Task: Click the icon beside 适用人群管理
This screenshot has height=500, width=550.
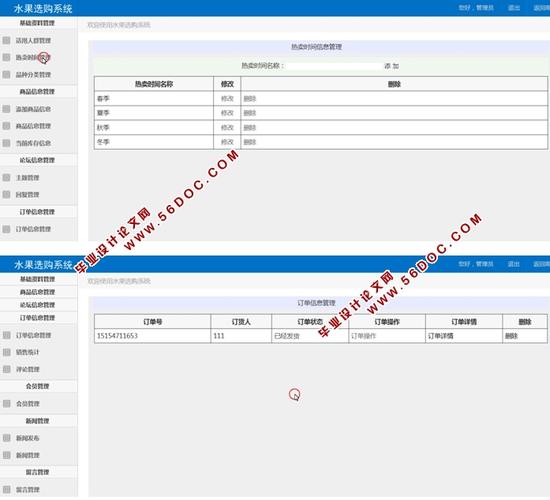Action: [x=6, y=40]
